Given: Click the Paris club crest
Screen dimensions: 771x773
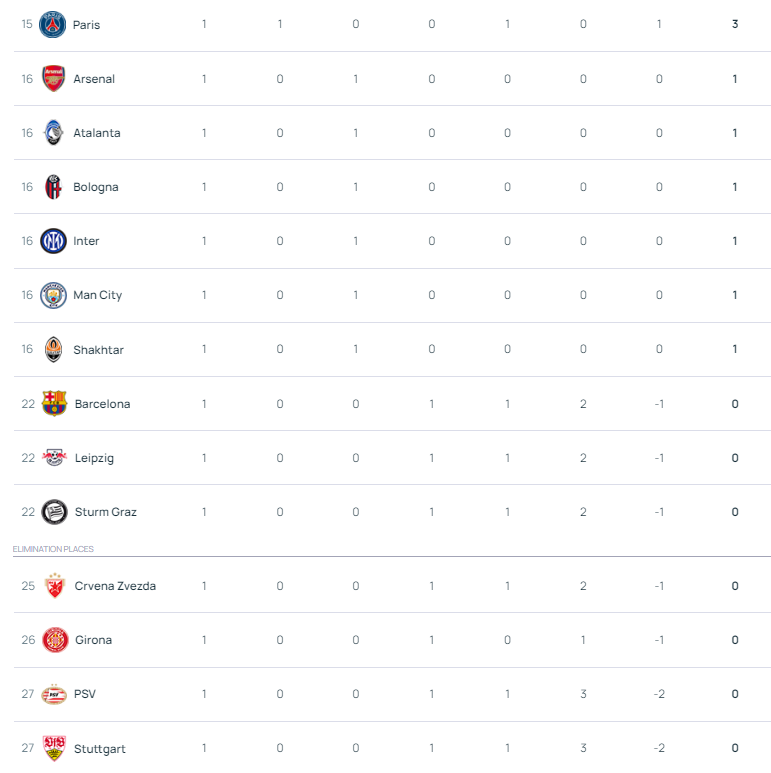Looking at the screenshot, I should point(52,24).
